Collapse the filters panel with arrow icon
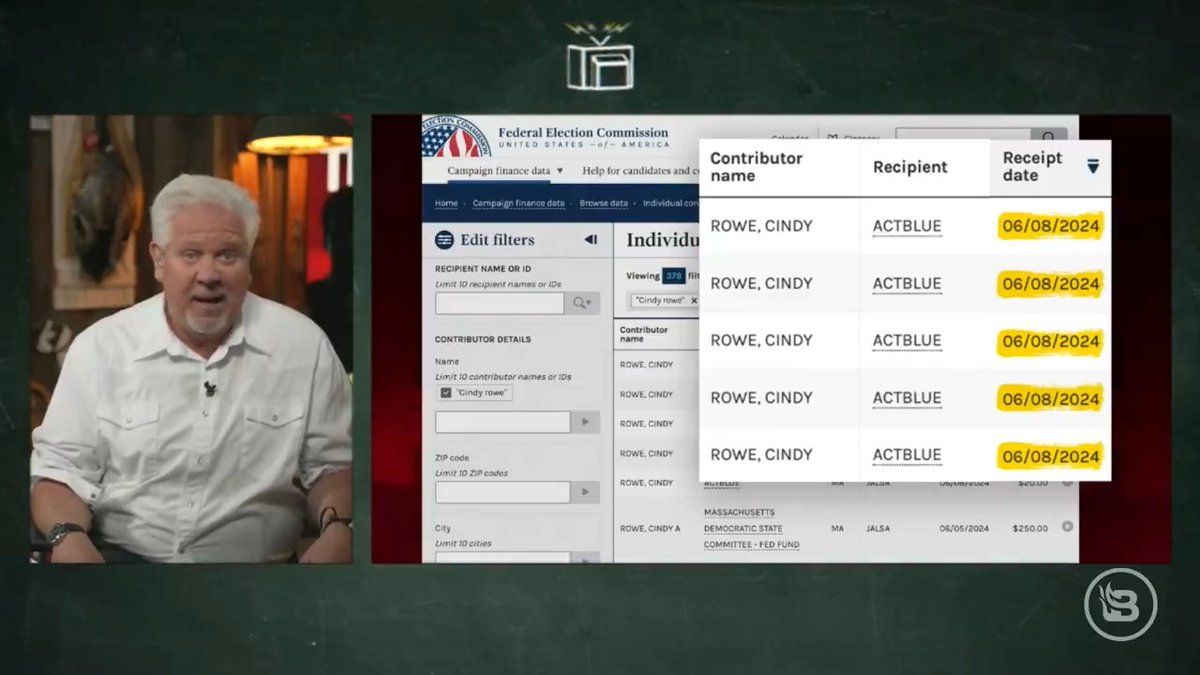 pos(590,240)
